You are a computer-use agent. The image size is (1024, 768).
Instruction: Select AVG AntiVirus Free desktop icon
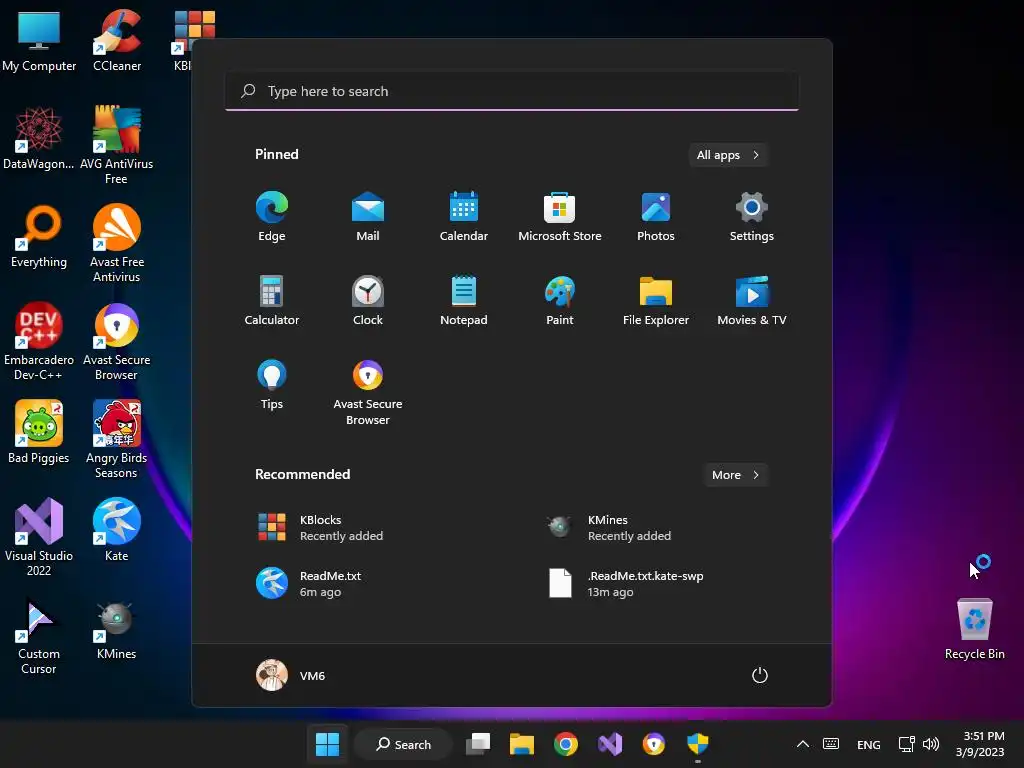(x=117, y=146)
